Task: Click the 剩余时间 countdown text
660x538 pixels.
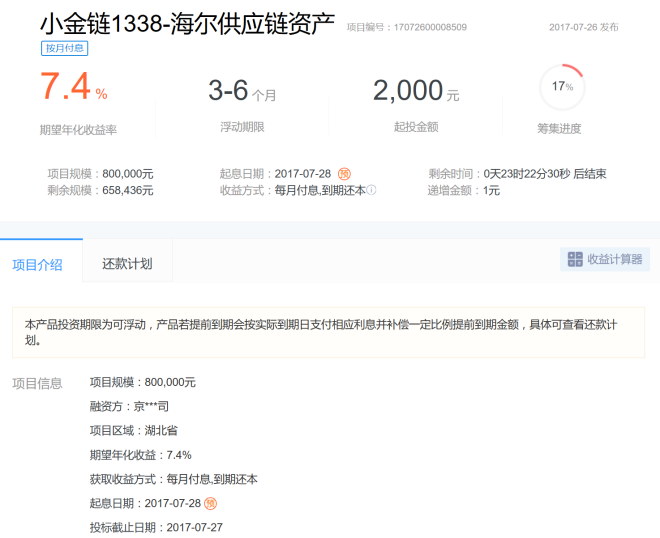Action: [517, 173]
